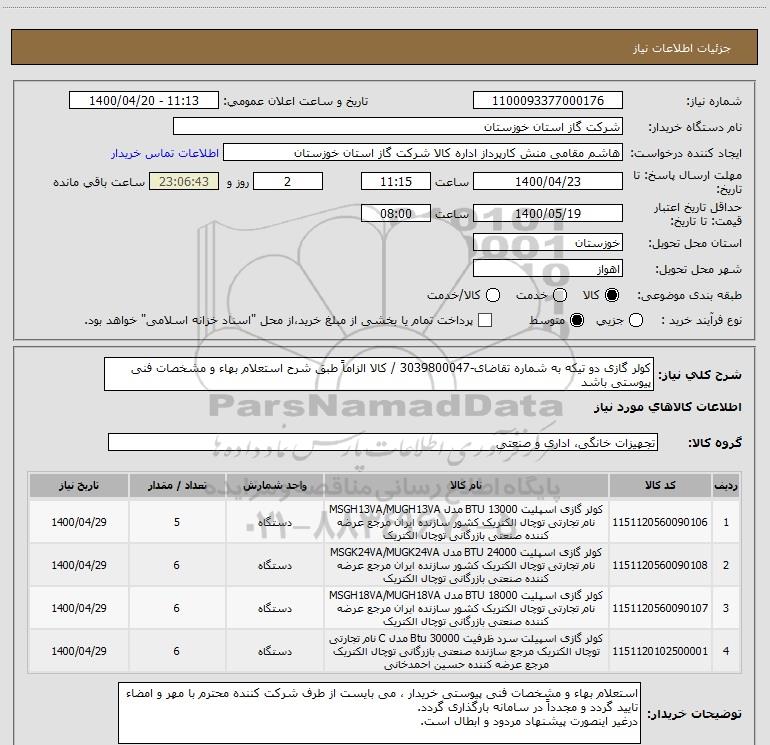Click the need date in row 2

click(x=79, y=565)
